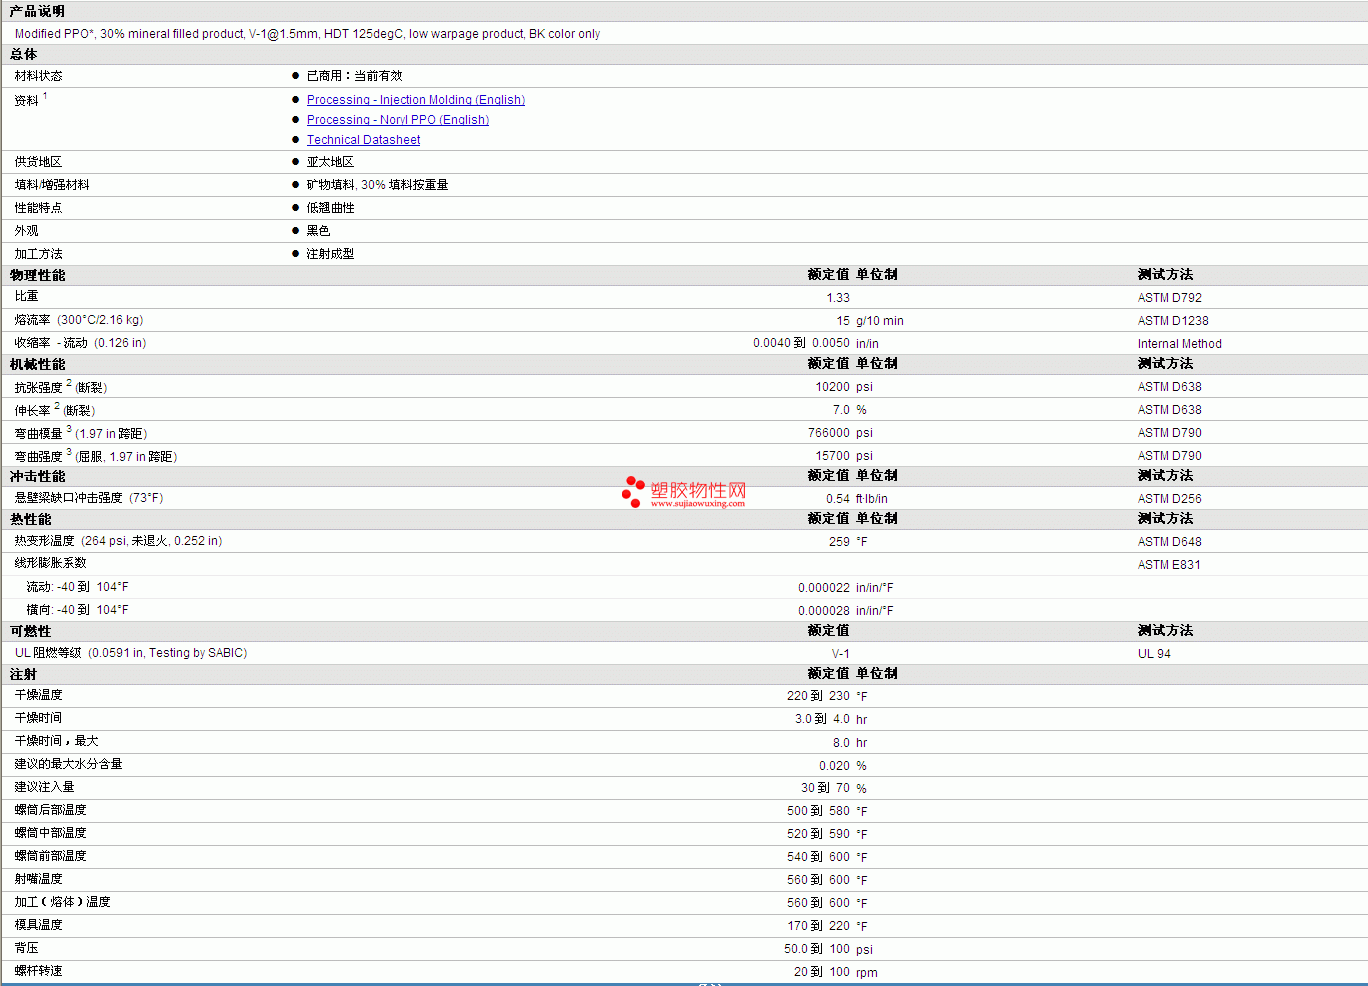Select flexural strength value 15700
This screenshot has height=986, width=1368.
[833, 456]
